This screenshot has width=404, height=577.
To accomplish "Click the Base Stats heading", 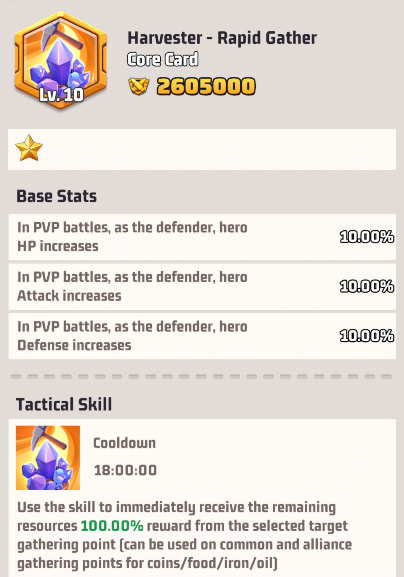I will pyautogui.click(x=57, y=196).
